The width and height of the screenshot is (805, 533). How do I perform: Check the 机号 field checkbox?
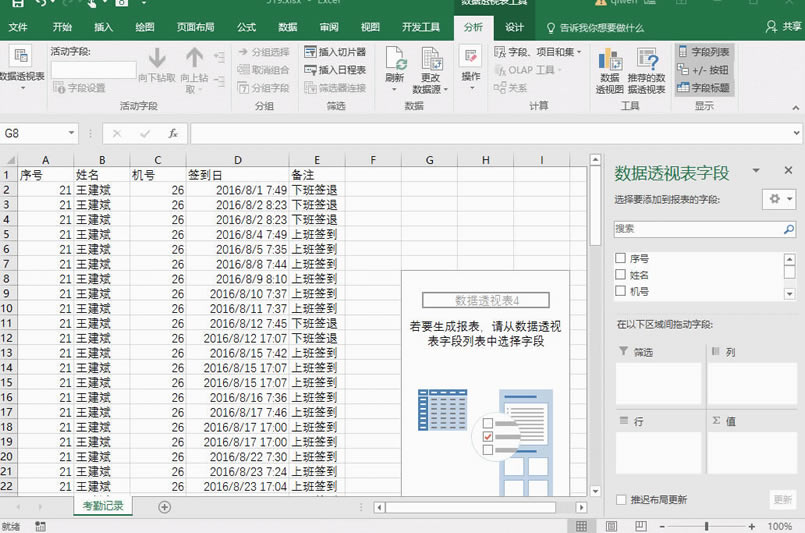tap(620, 291)
